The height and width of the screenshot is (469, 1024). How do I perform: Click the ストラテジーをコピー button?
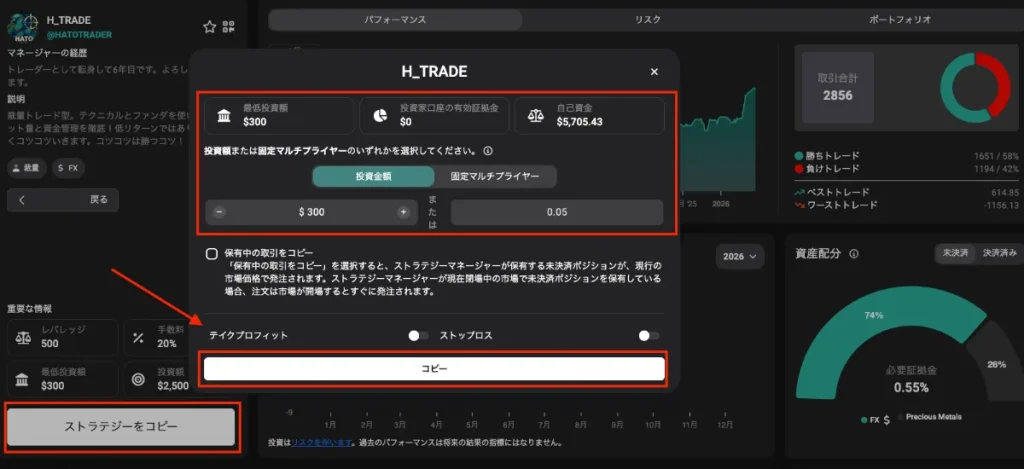pos(121,427)
